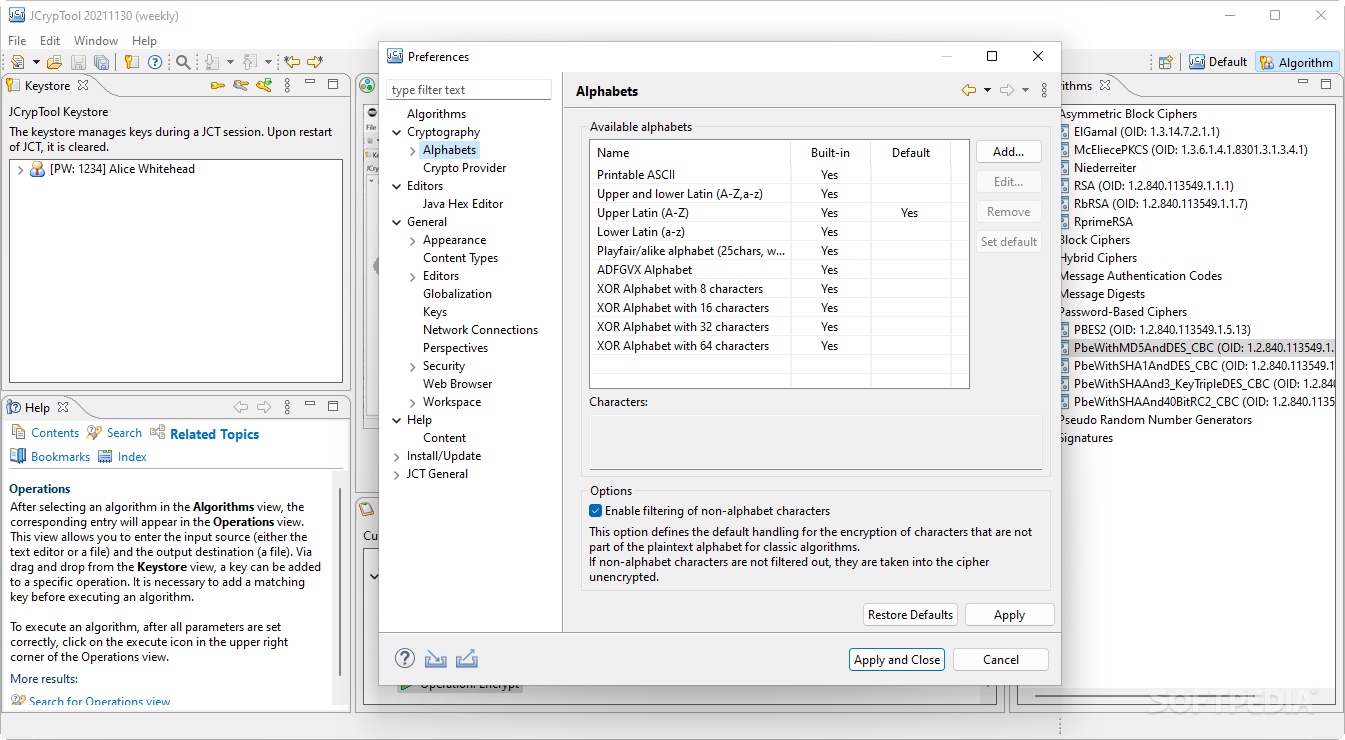Open the Contents help link
Screen dimensions: 1345x740
[55, 433]
